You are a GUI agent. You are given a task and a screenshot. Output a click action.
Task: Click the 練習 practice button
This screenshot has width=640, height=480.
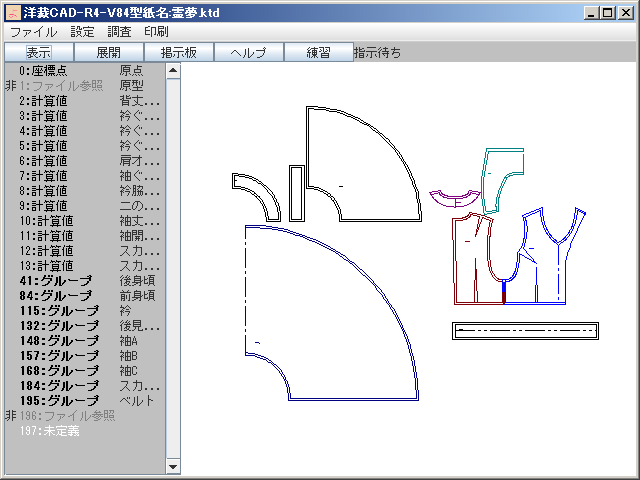click(x=318, y=53)
